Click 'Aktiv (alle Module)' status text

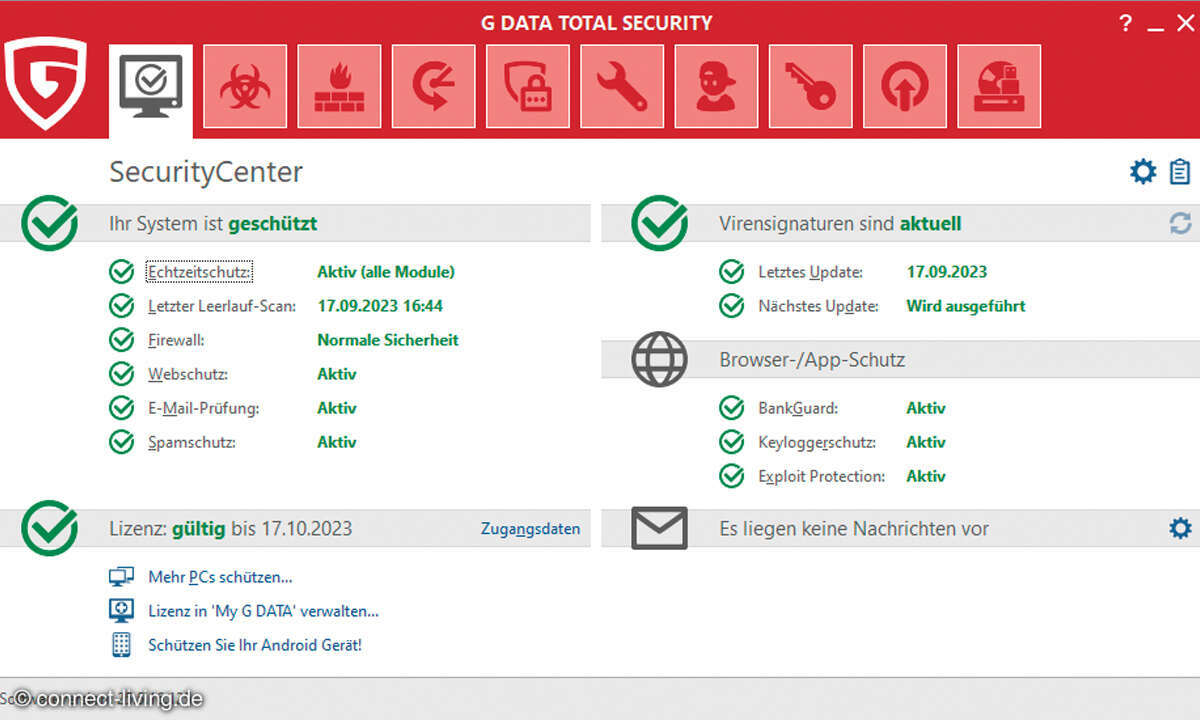(386, 272)
